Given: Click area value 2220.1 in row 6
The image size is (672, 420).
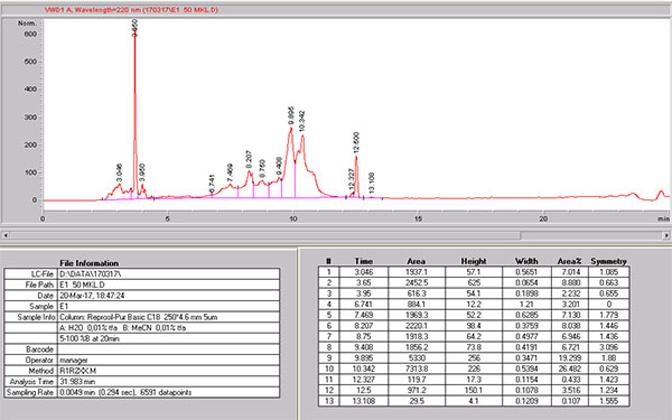Looking at the screenshot, I should coord(417,326).
